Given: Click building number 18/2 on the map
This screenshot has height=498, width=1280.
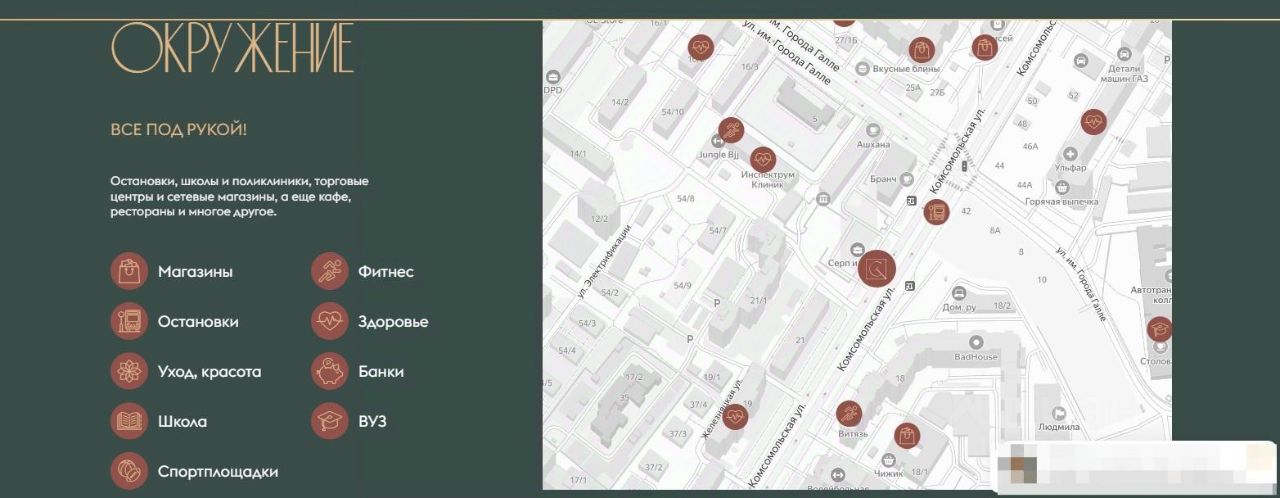Looking at the screenshot, I should tap(1003, 306).
